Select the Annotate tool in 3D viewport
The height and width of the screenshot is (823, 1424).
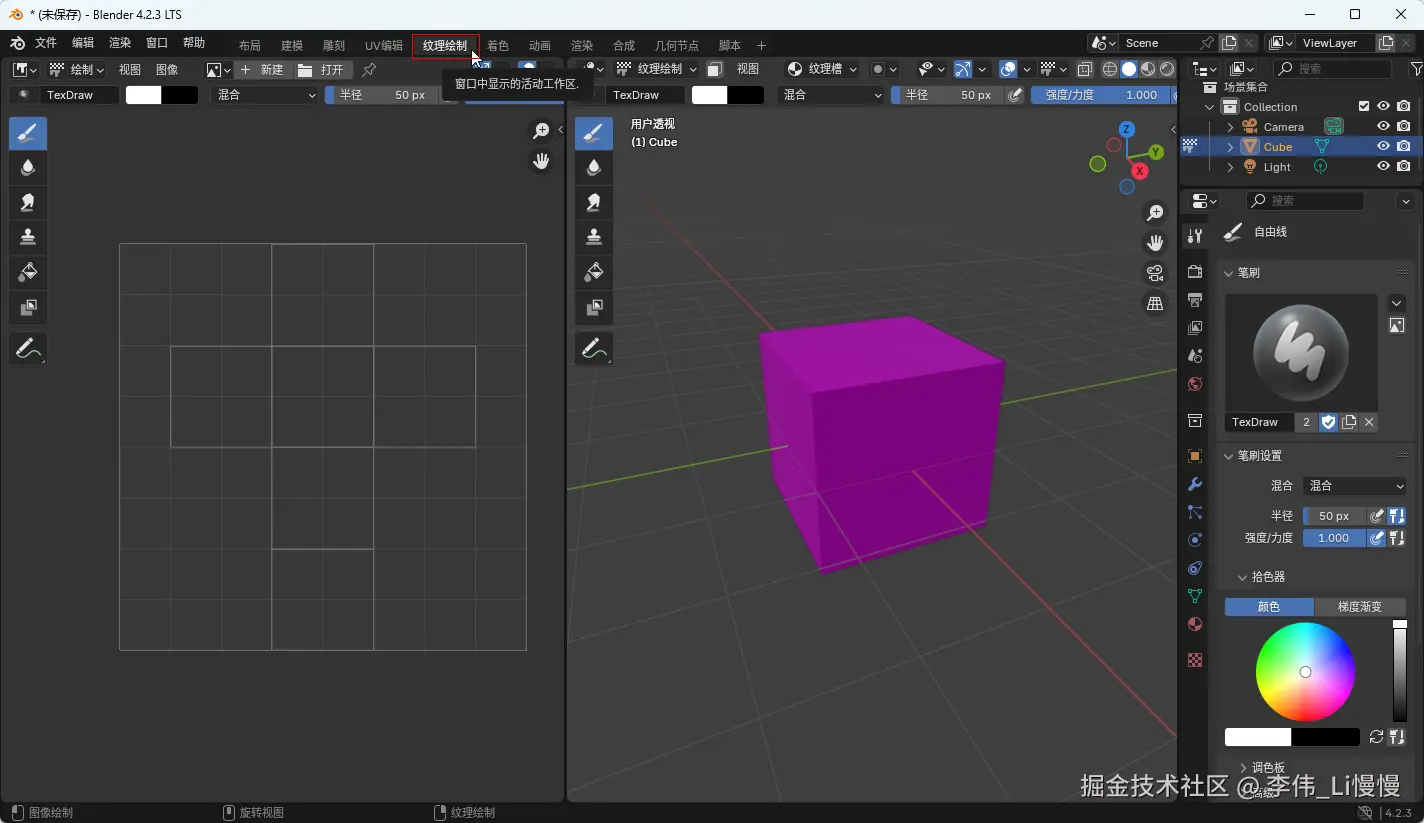click(594, 349)
